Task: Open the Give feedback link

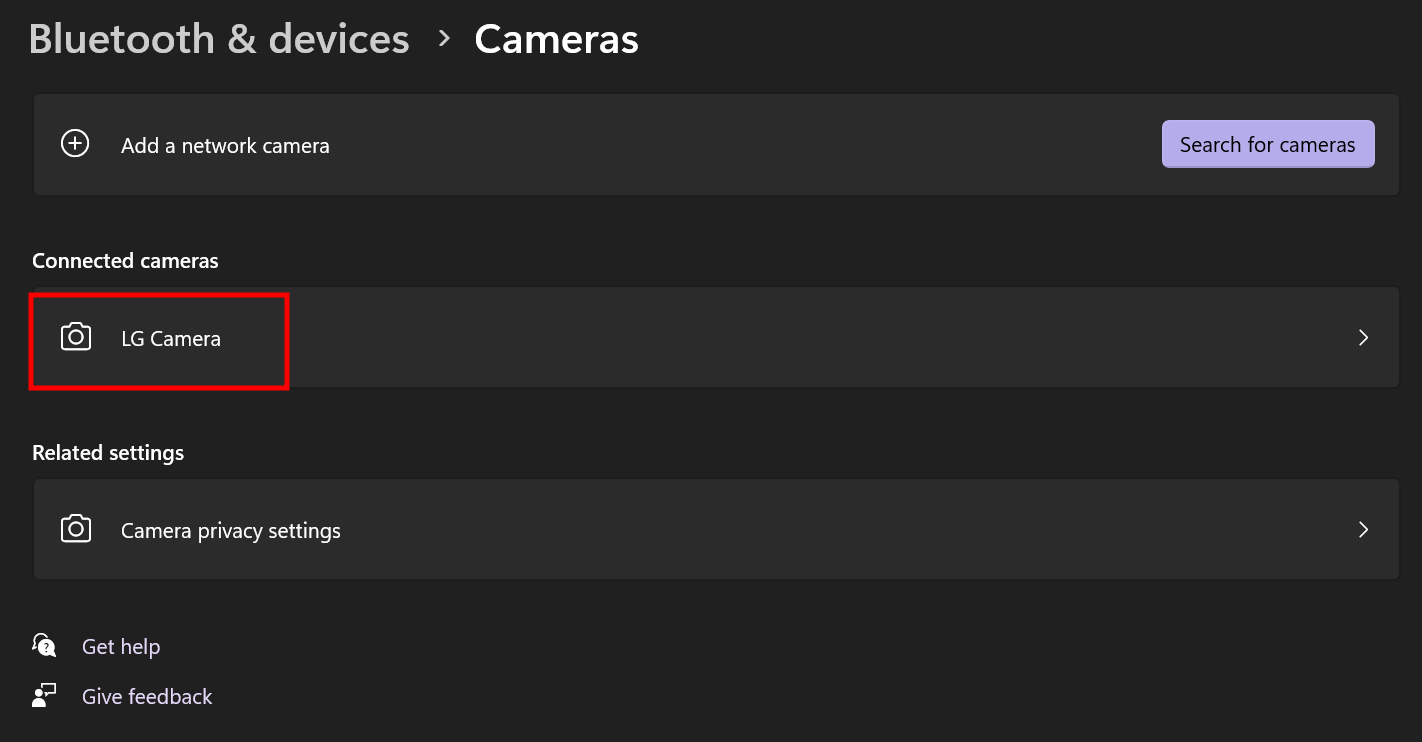Action: (147, 697)
